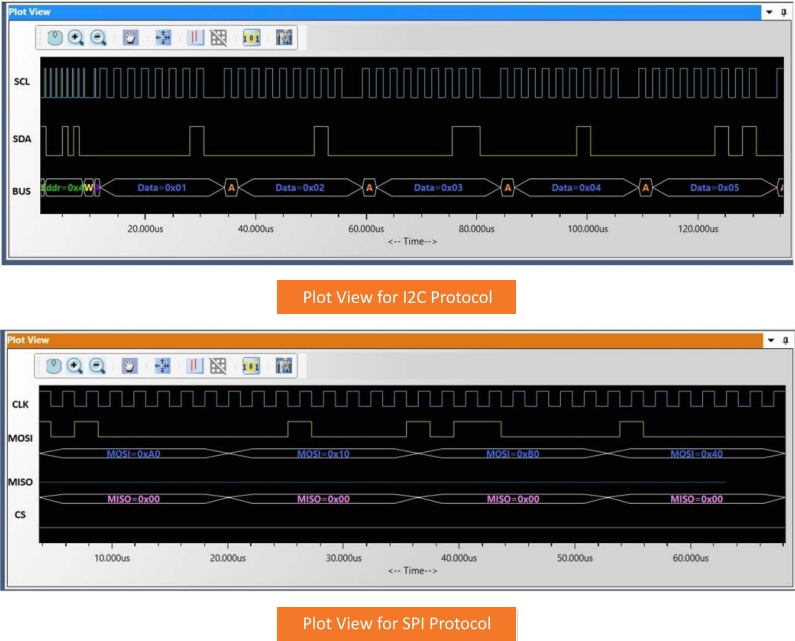
Task: Click the 100.000us time axis label
Action: click(588, 229)
